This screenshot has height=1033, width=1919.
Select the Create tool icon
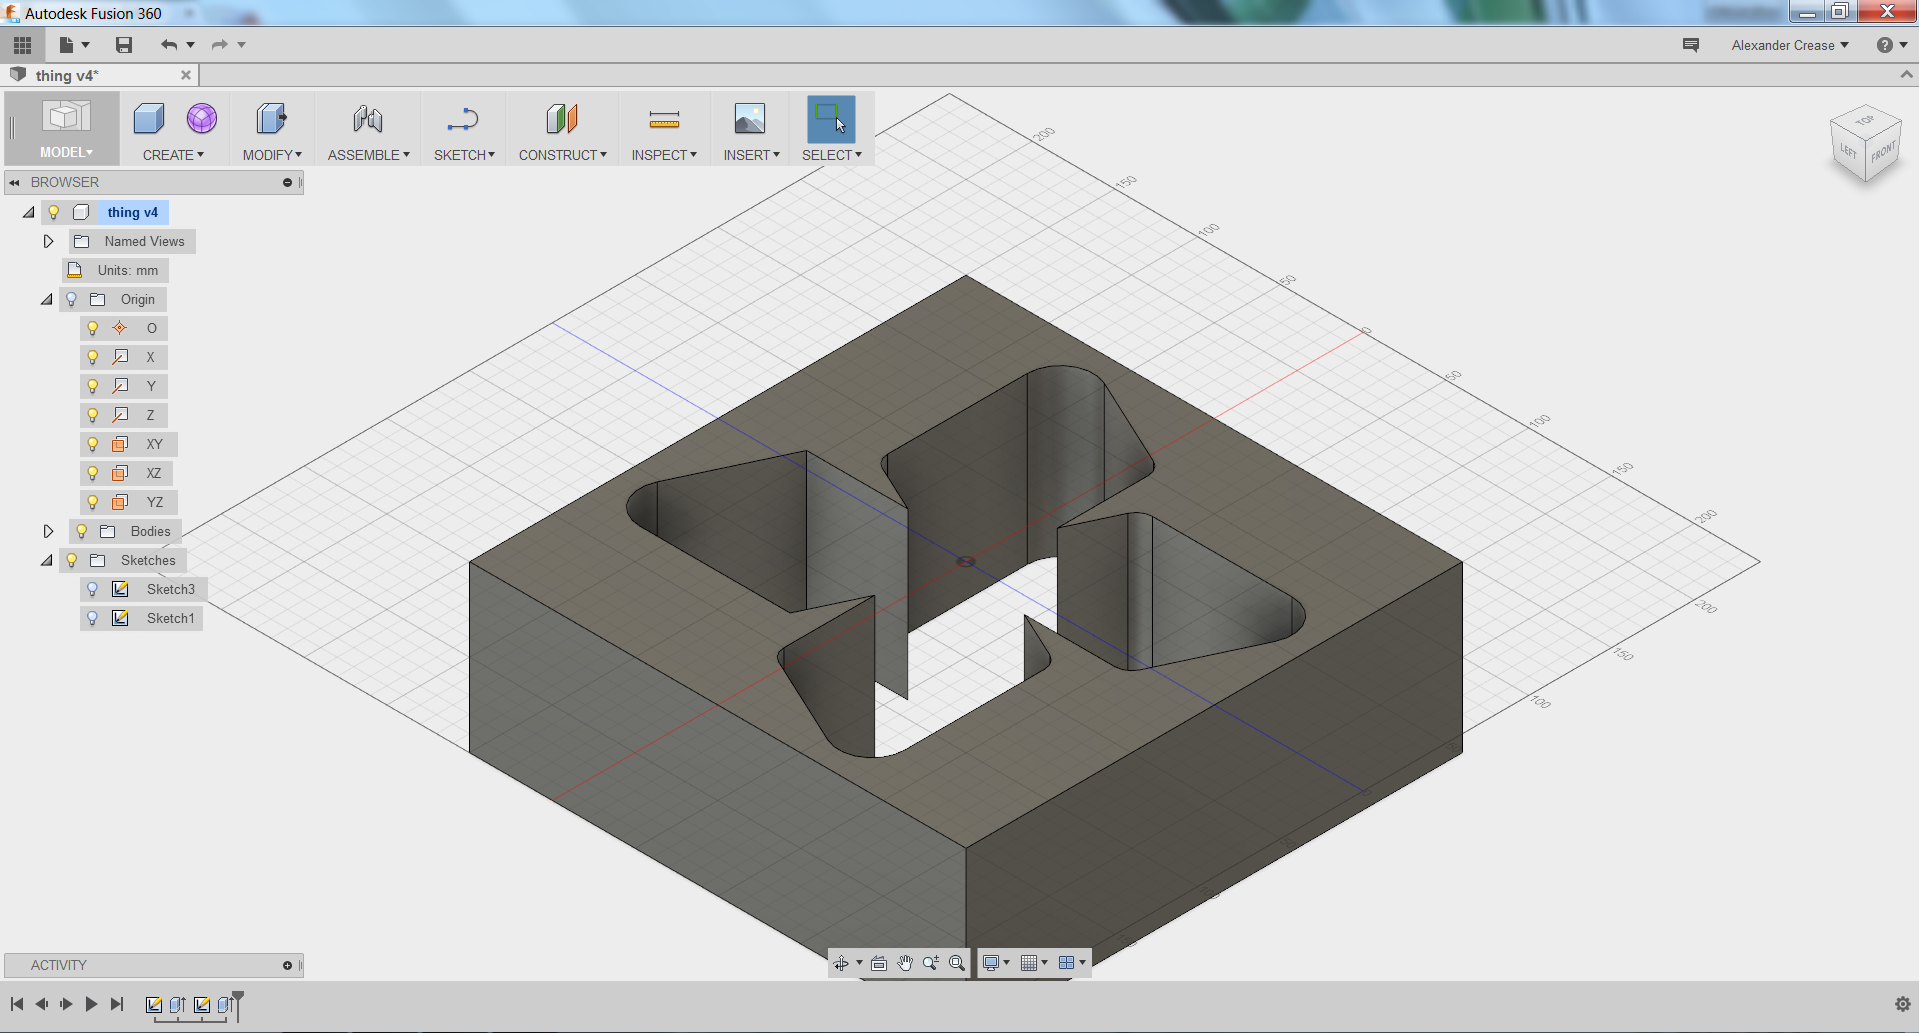pos(148,118)
